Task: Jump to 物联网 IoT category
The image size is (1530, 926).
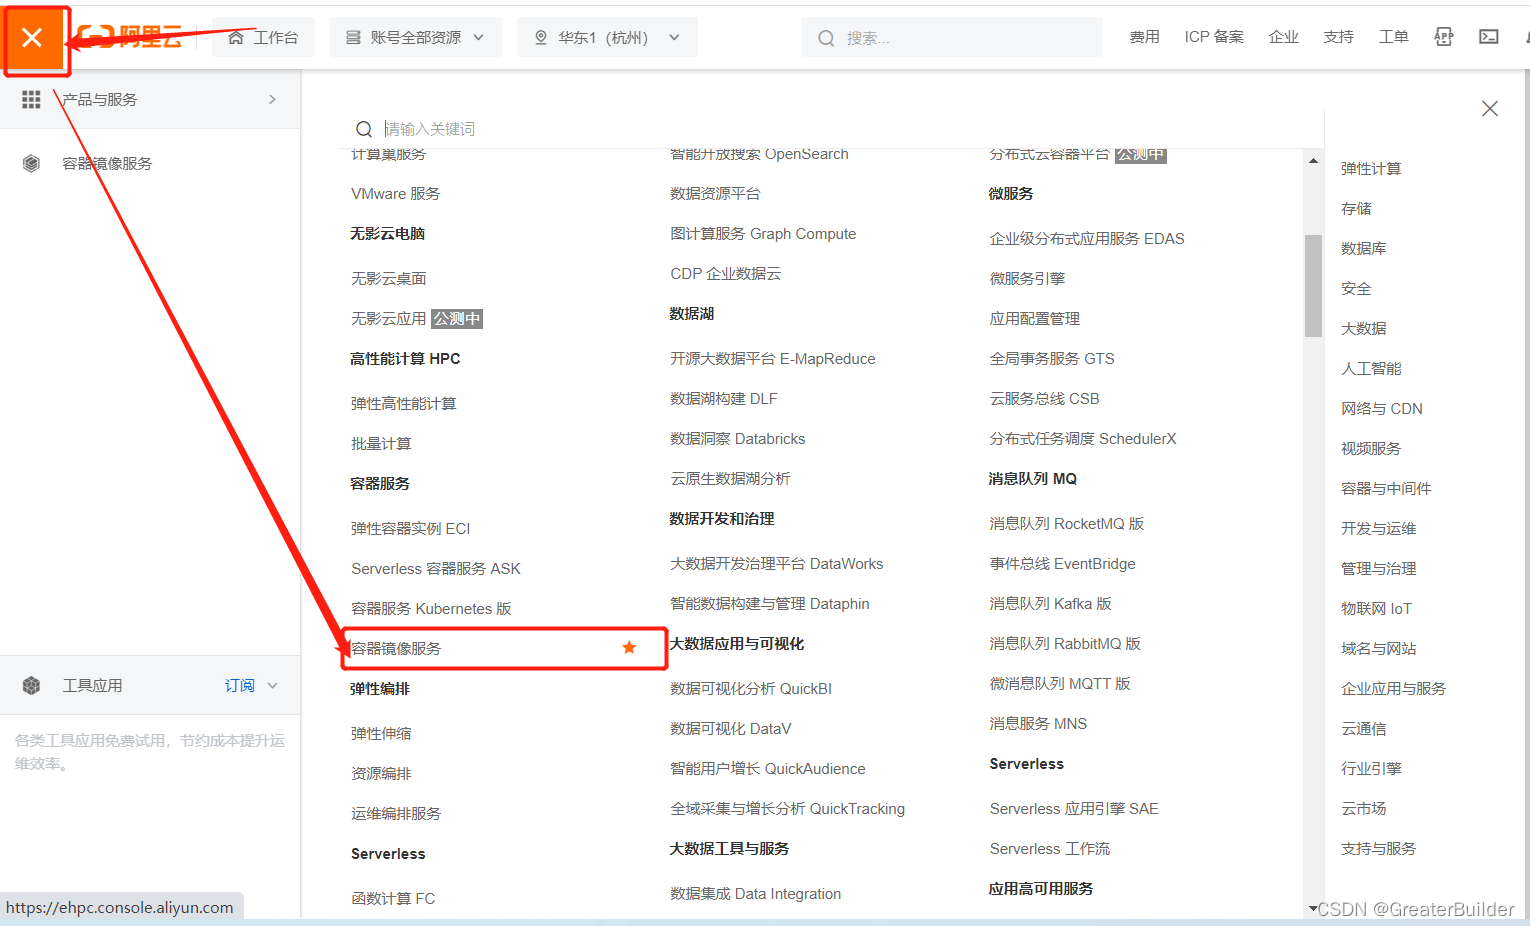Action: pos(1376,608)
